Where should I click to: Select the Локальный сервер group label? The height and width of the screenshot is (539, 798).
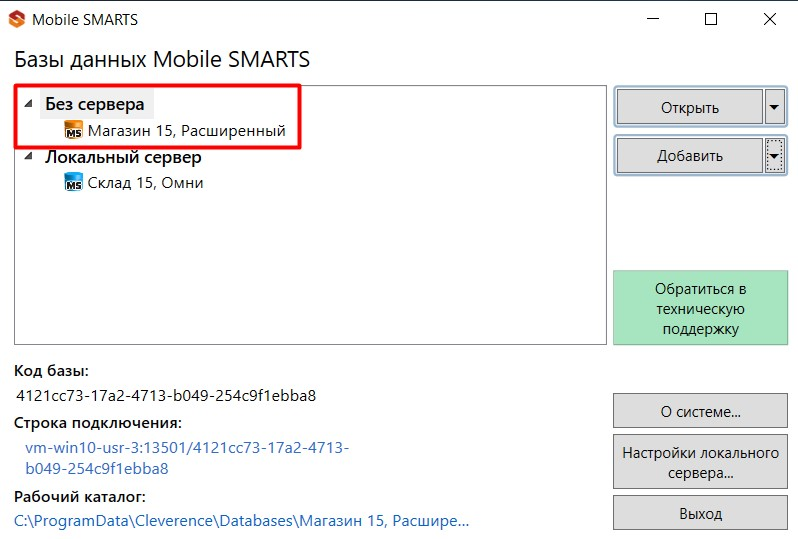123,157
